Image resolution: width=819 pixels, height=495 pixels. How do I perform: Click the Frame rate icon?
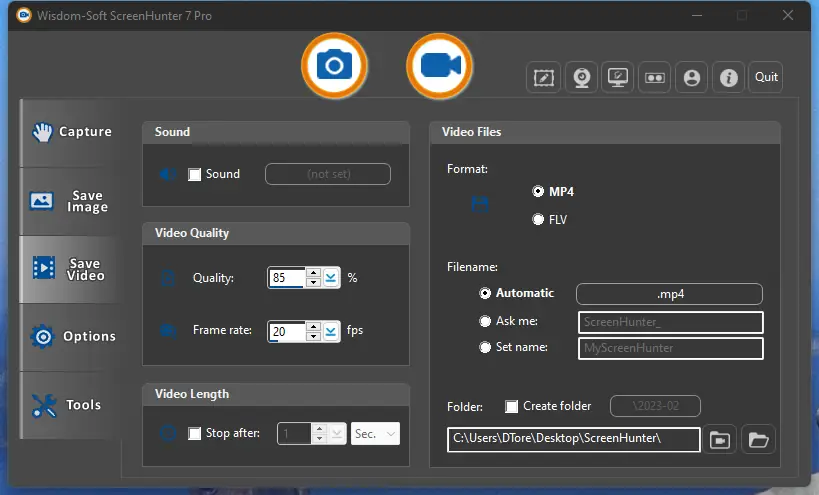pyautogui.click(x=168, y=331)
